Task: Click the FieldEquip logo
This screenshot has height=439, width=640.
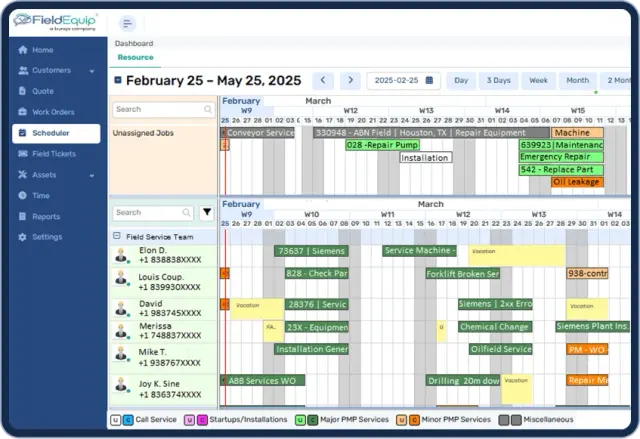Action: click(56, 22)
